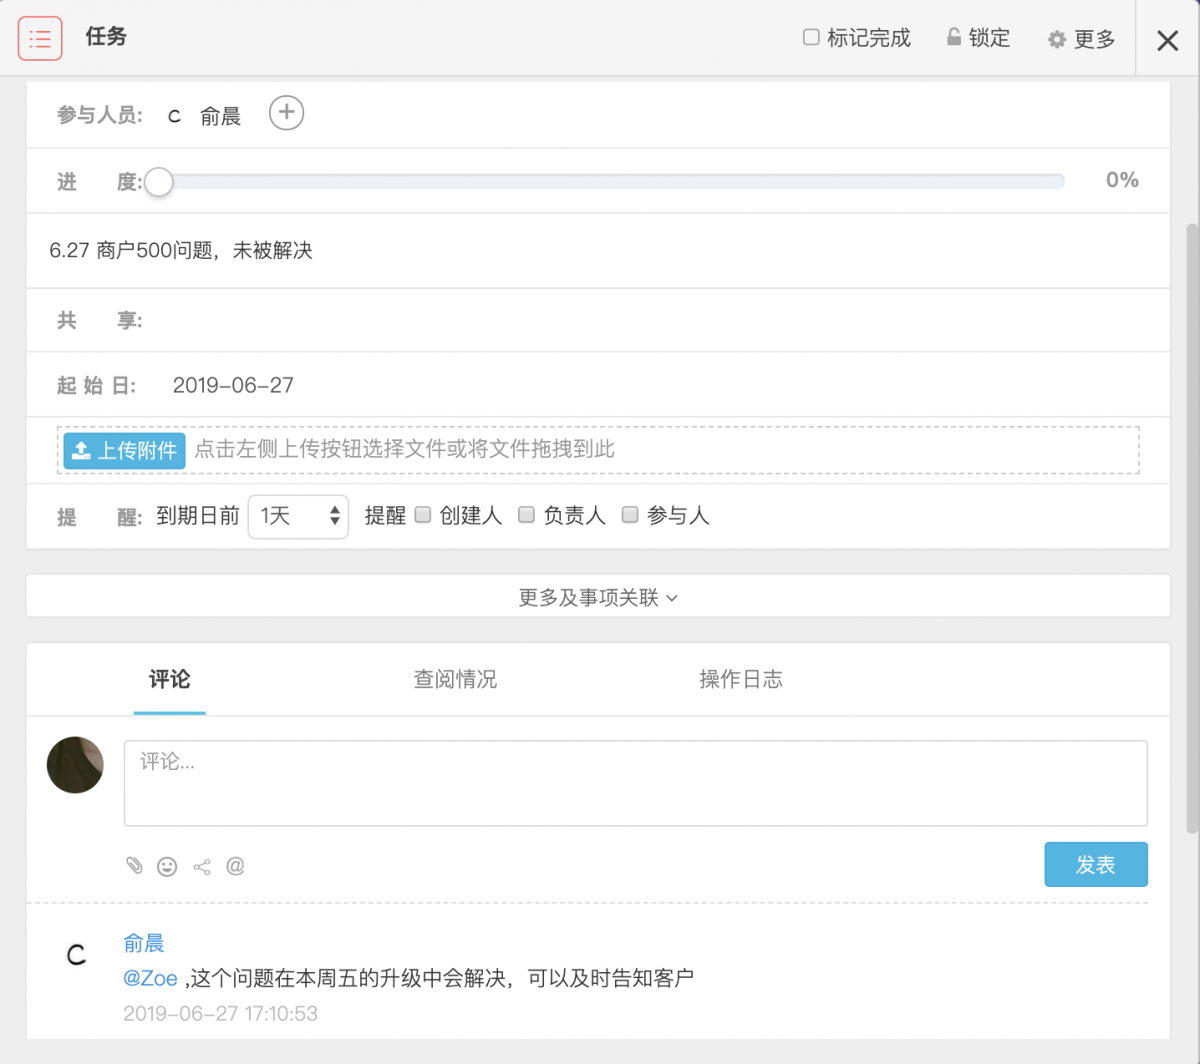Screen dimensions: 1200x1064
Task: Expand 更多及事项关联 section
Action: [x=598, y=596]
